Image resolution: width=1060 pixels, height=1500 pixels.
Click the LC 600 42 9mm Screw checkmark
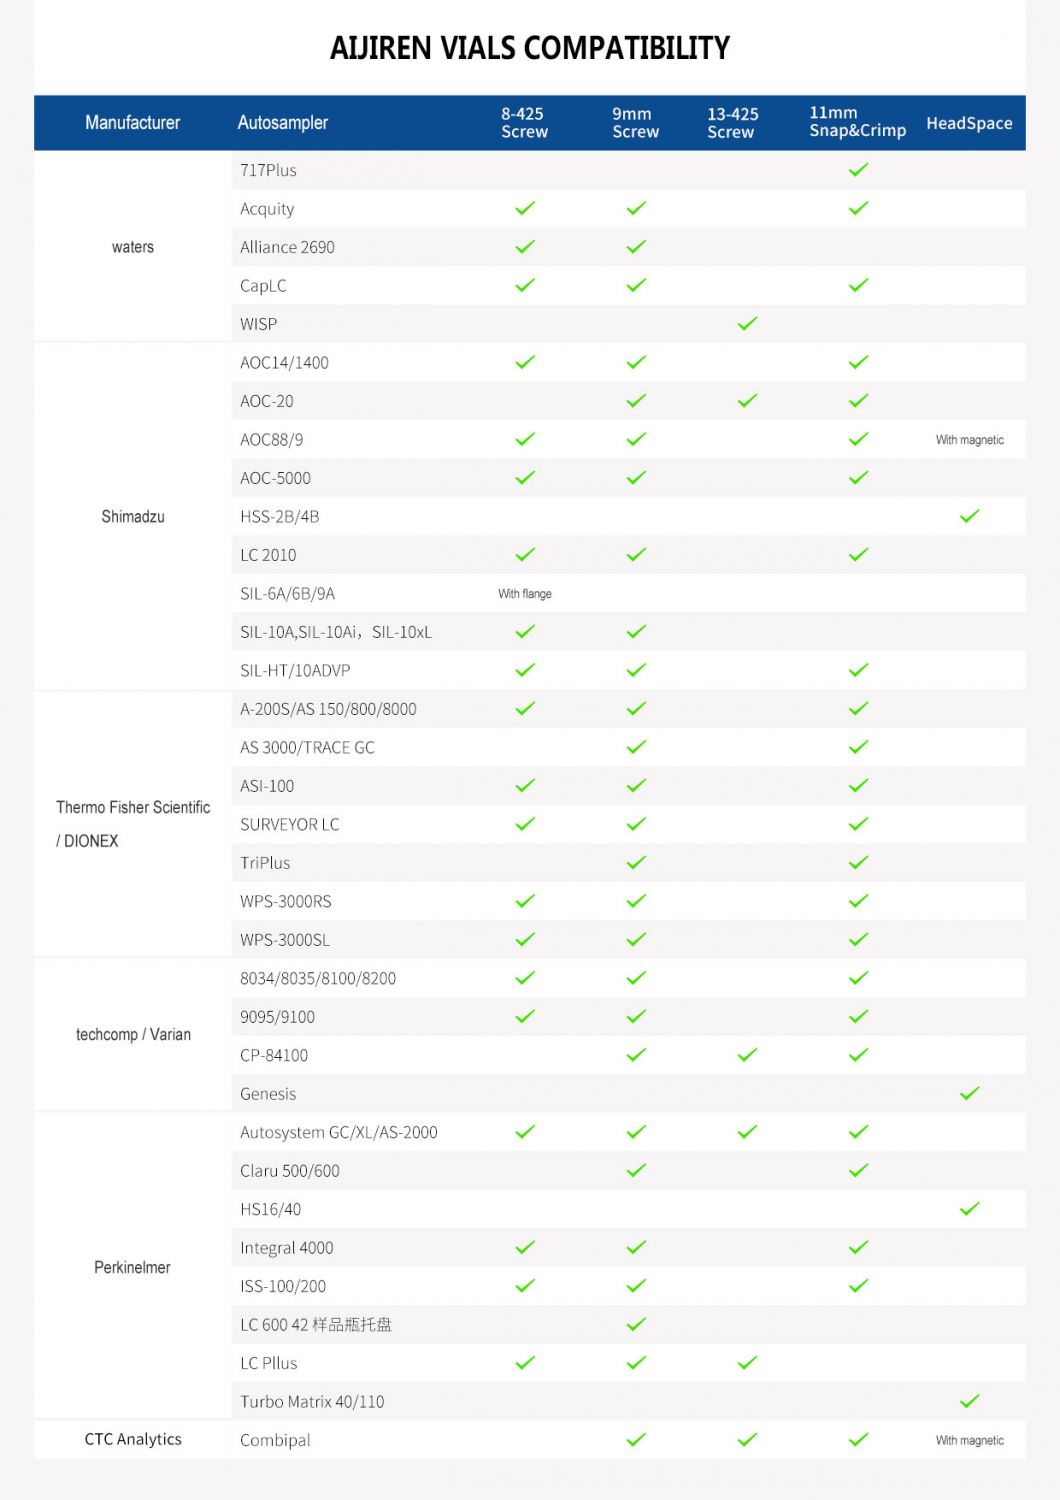[x=636, y=1325]
